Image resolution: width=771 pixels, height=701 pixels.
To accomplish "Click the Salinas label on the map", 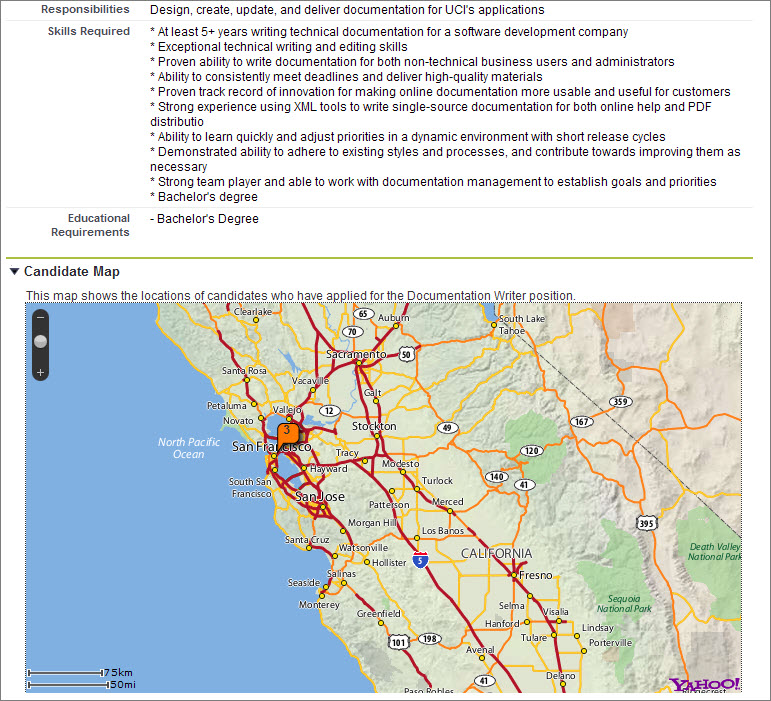I will (341, 573).
